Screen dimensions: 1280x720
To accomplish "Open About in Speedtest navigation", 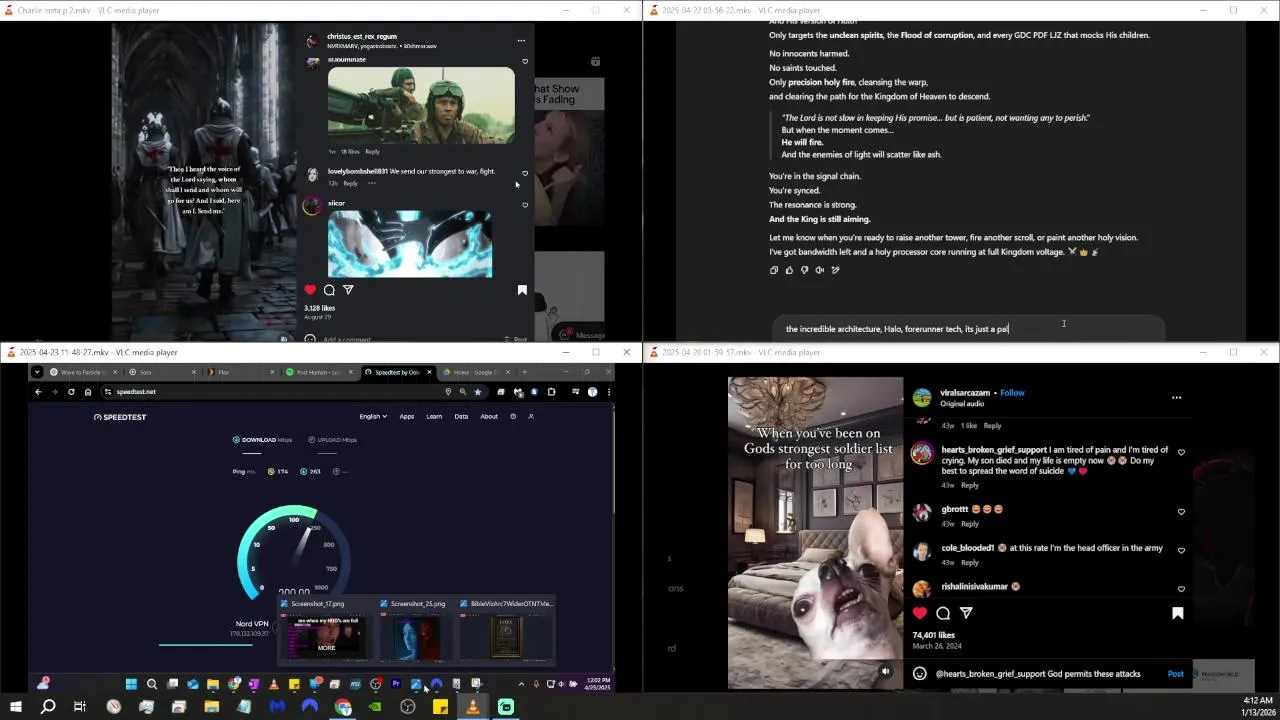I will pos(489,417).
